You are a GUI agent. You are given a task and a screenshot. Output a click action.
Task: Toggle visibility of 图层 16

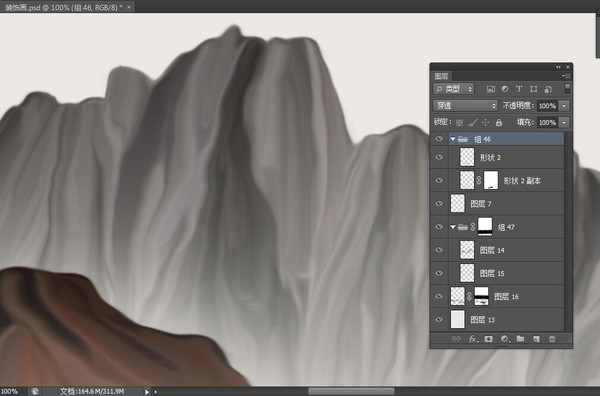coord(439,296)
